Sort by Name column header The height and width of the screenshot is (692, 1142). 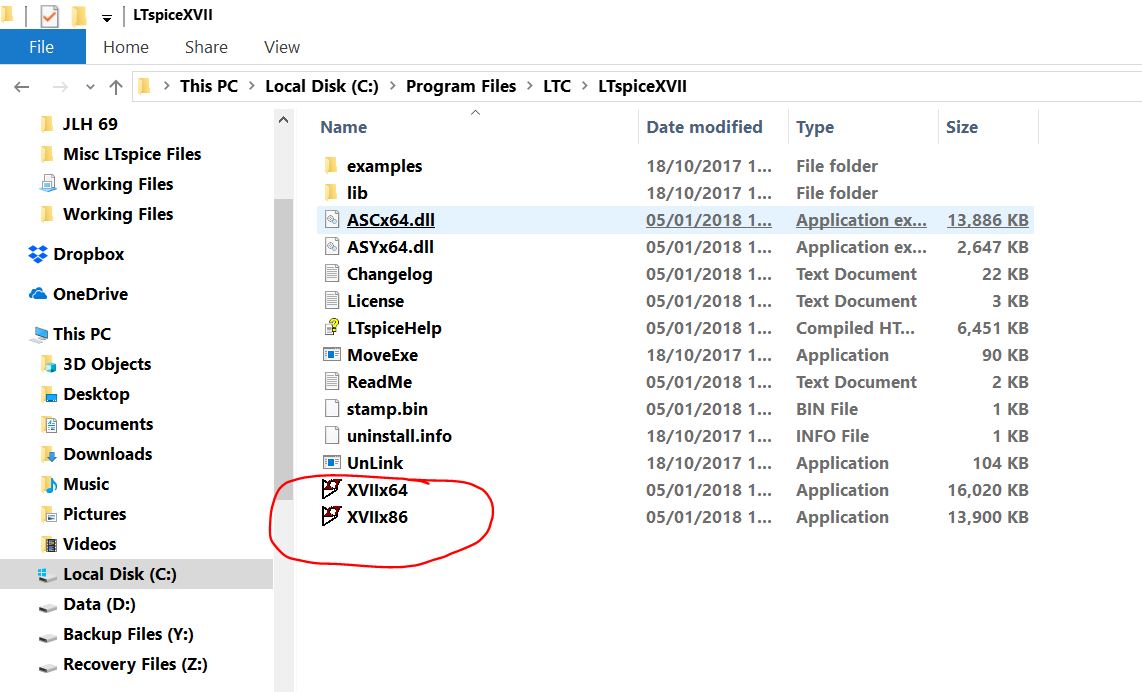344,127
